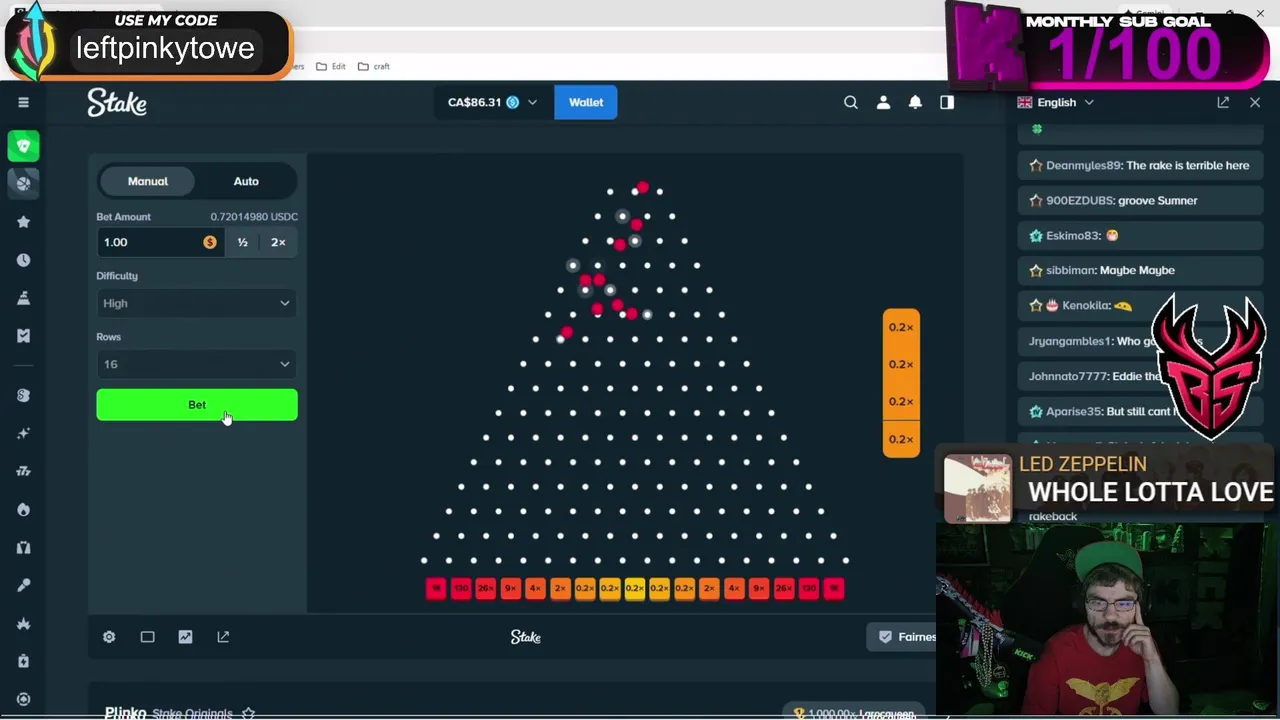Click the 0.72014980 USDC conversion text
Viewport: 1280px width, 720px height.
tap(254, 217)
